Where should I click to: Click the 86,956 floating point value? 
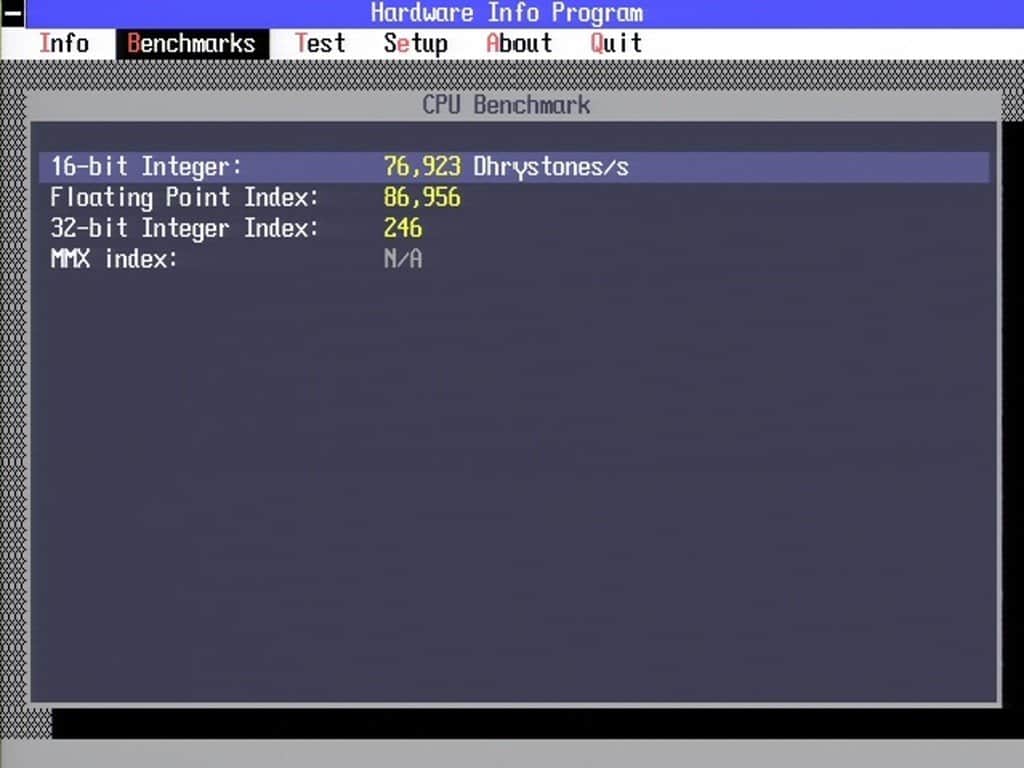[x=422, y=197]
